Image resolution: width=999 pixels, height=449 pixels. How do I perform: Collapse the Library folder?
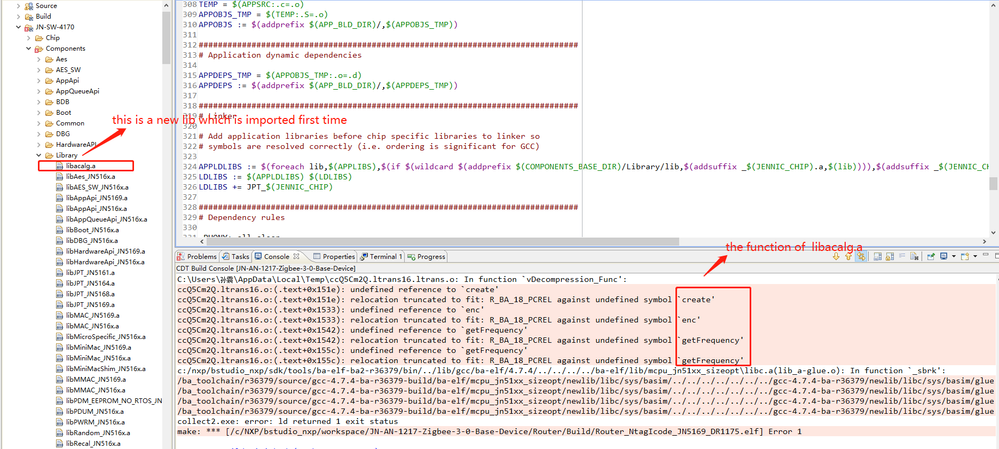pyautogui.click(x=38, y=155)
